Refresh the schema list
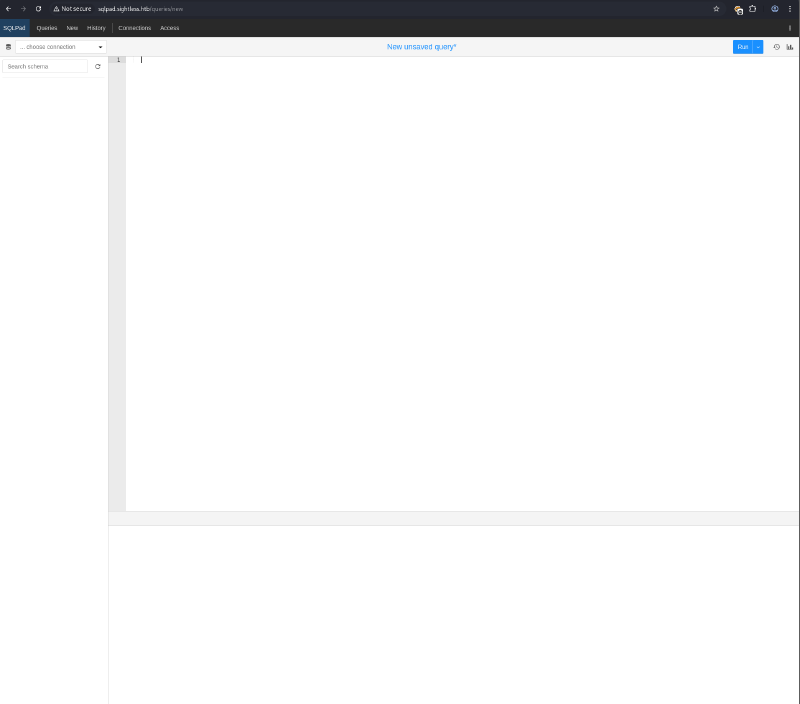This screenshot has height=704, width=800. tap(97, 66)
